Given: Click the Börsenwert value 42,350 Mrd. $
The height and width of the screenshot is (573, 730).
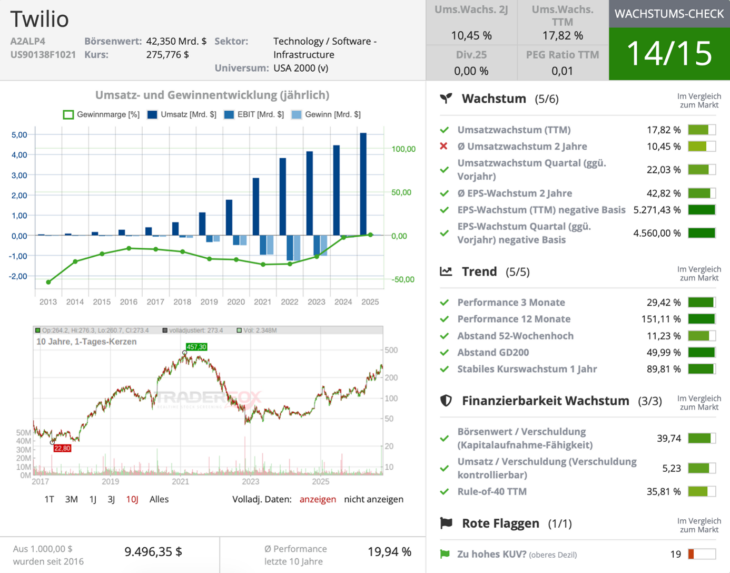Looking at the screenshot, I should tap(176, 41).
